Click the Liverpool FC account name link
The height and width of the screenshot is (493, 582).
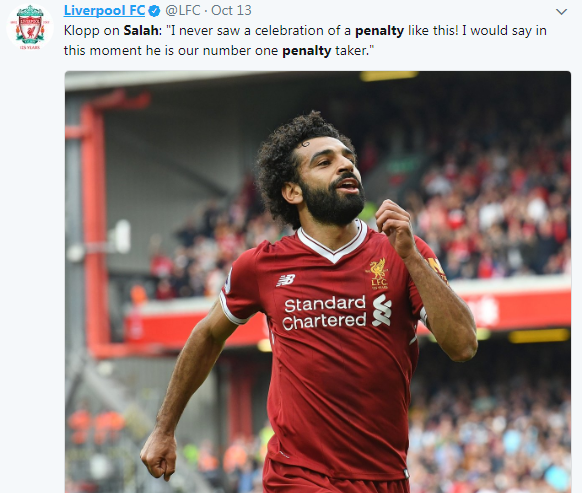[x=104, y=10]
